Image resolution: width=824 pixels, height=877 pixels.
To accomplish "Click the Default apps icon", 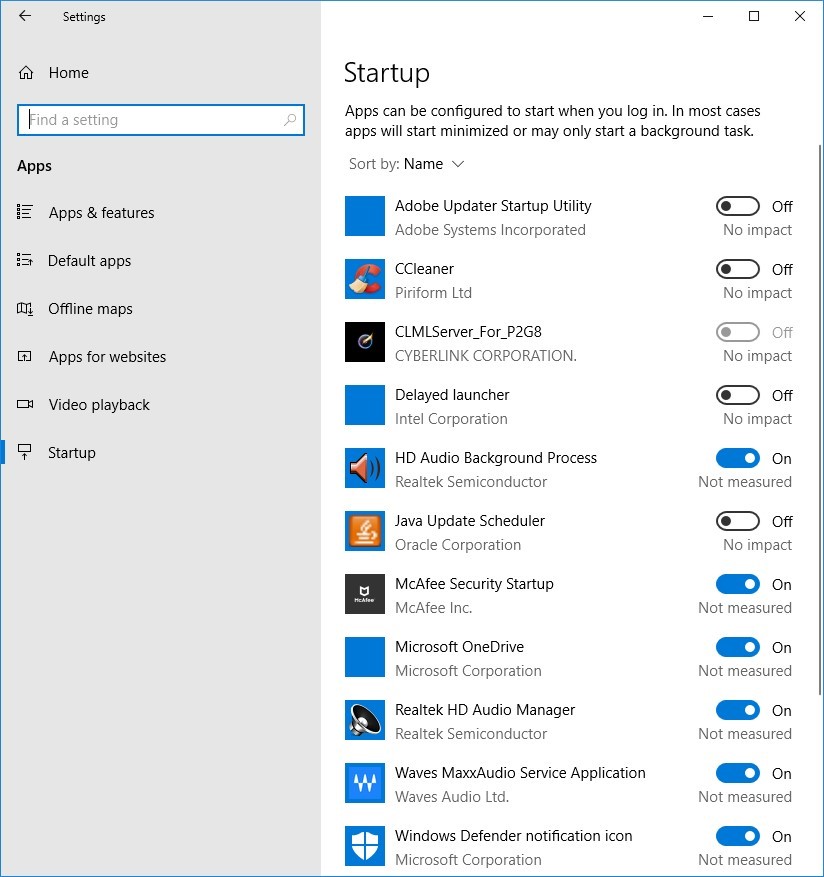I will pos(25,260).
